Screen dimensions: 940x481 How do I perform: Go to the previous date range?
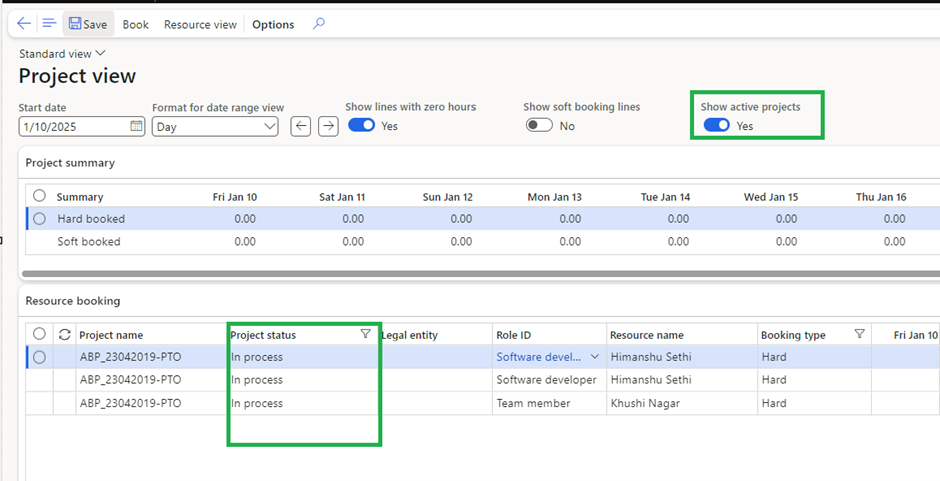(x=300, y=126)
